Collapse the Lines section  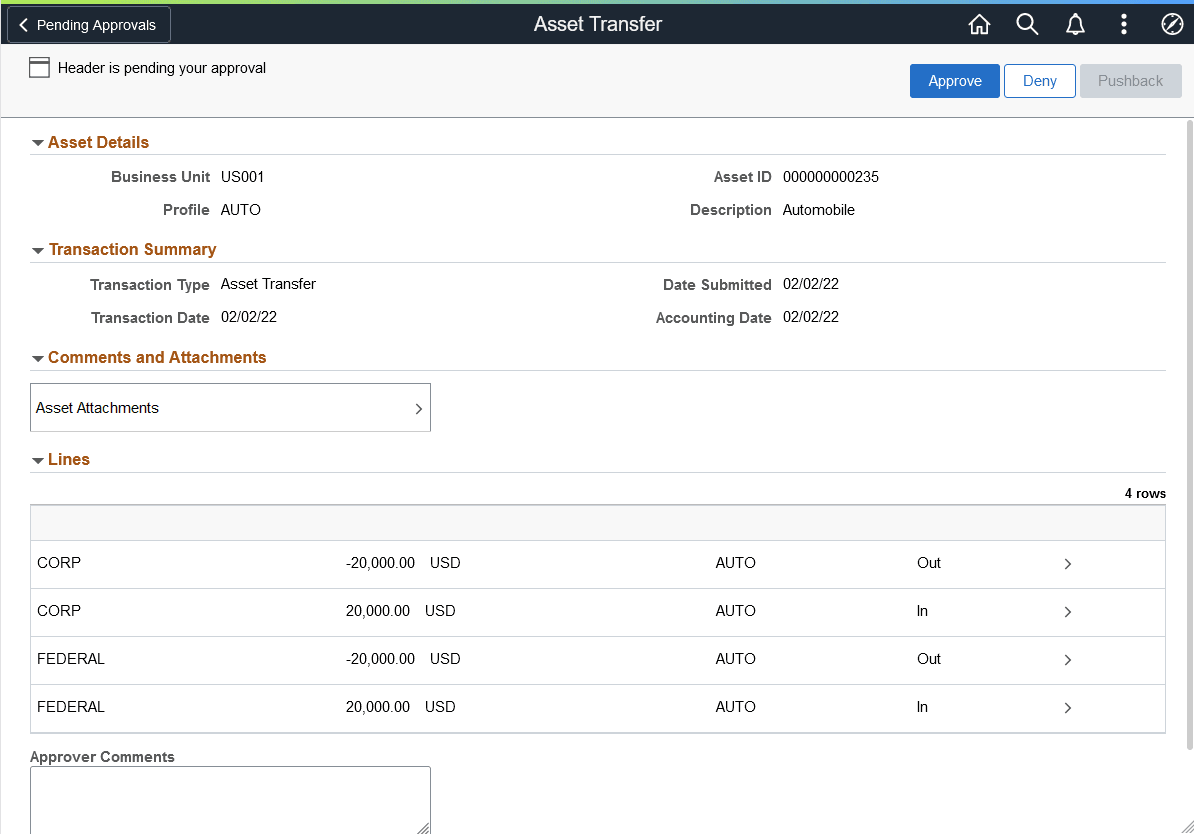[x=38, y=459]
